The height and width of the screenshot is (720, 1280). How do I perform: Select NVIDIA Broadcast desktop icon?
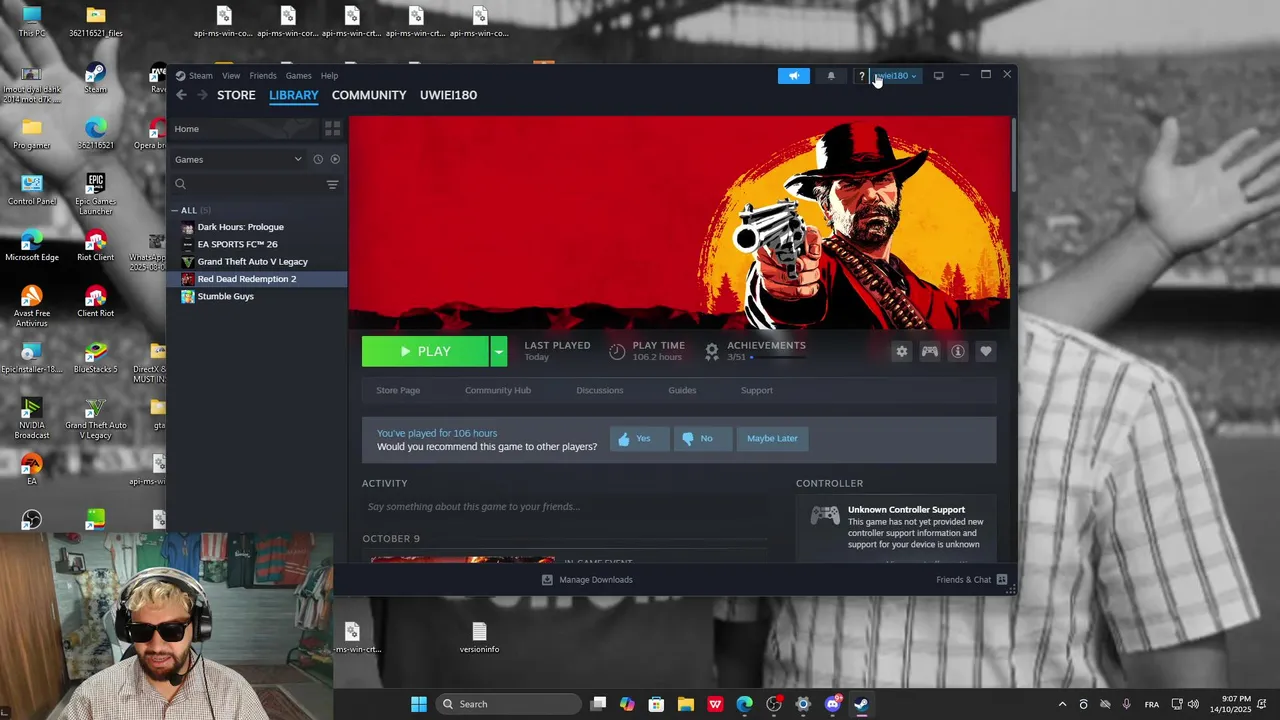[32, 419]
